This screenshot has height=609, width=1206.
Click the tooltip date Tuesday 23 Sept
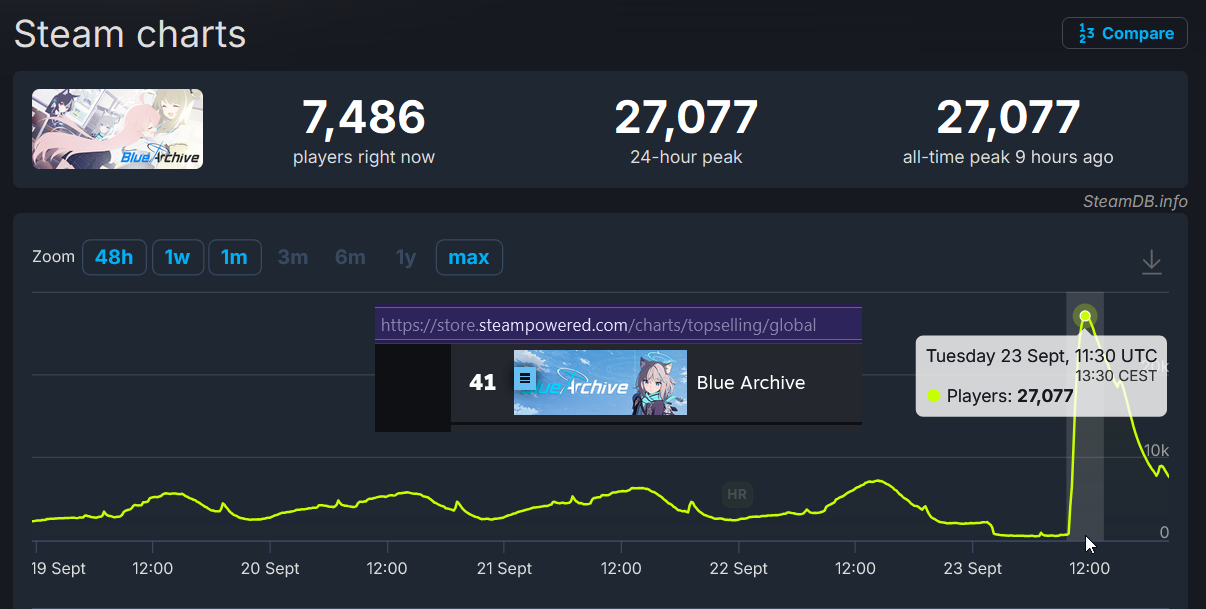coord(997,356)
